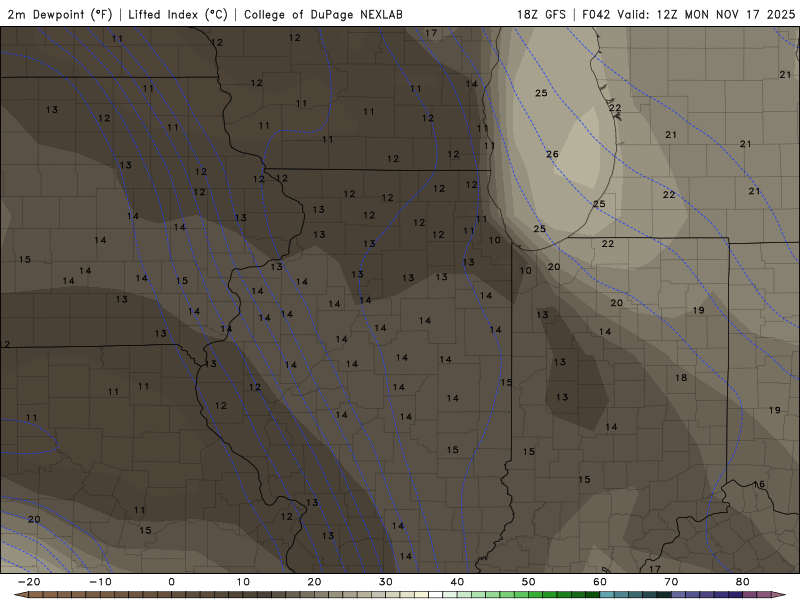Viewport: 800px width, 600px height.
Task: Click the 16 dewpoint value on the map
Action: click(759, 485)
